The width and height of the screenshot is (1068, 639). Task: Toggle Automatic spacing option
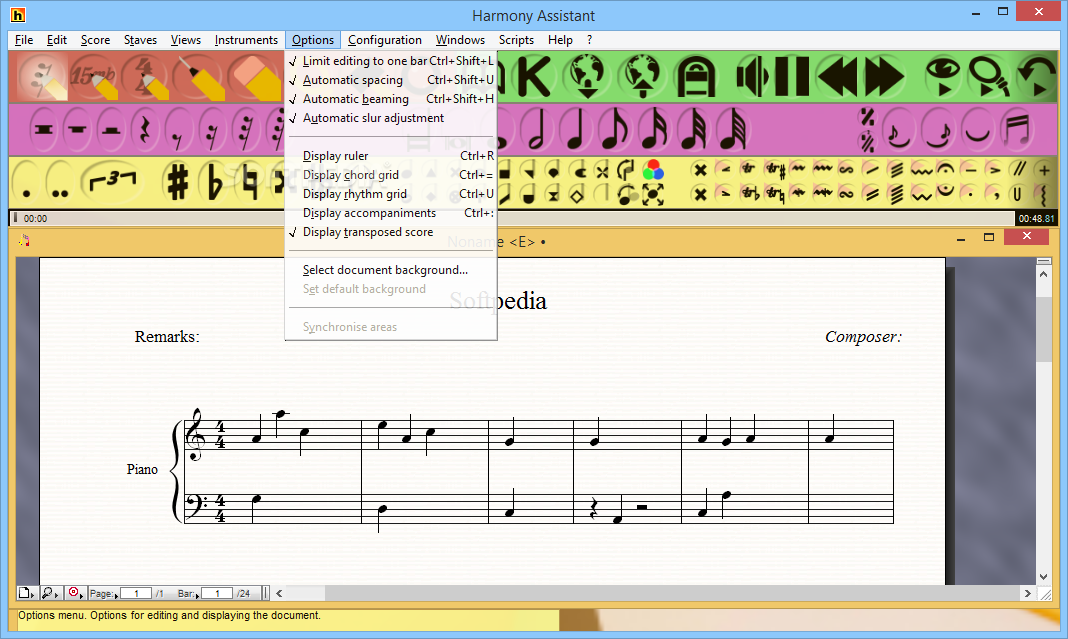391,80
